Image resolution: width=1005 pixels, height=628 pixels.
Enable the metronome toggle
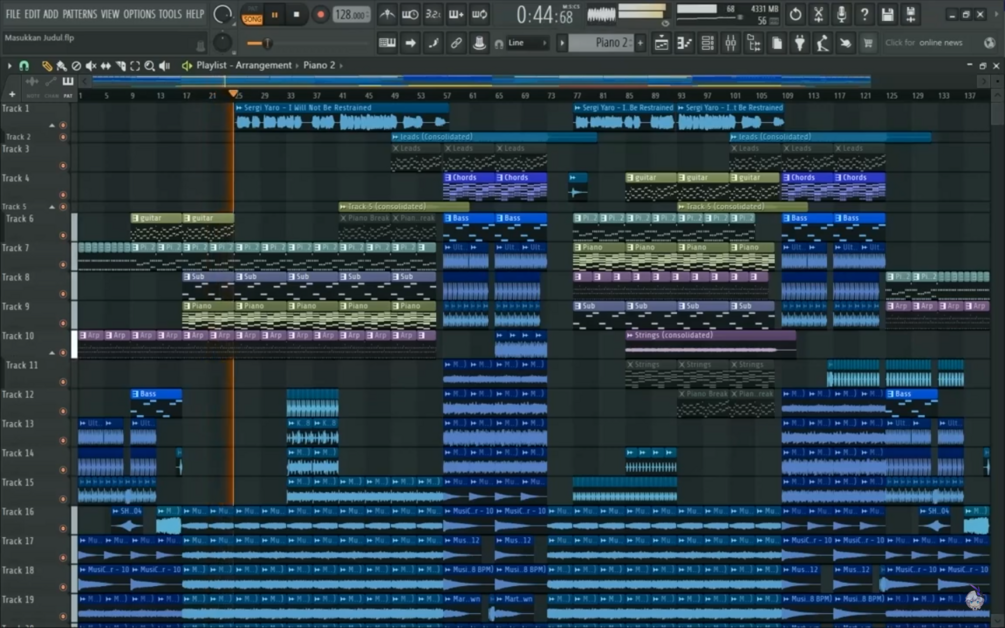point(389,13)
